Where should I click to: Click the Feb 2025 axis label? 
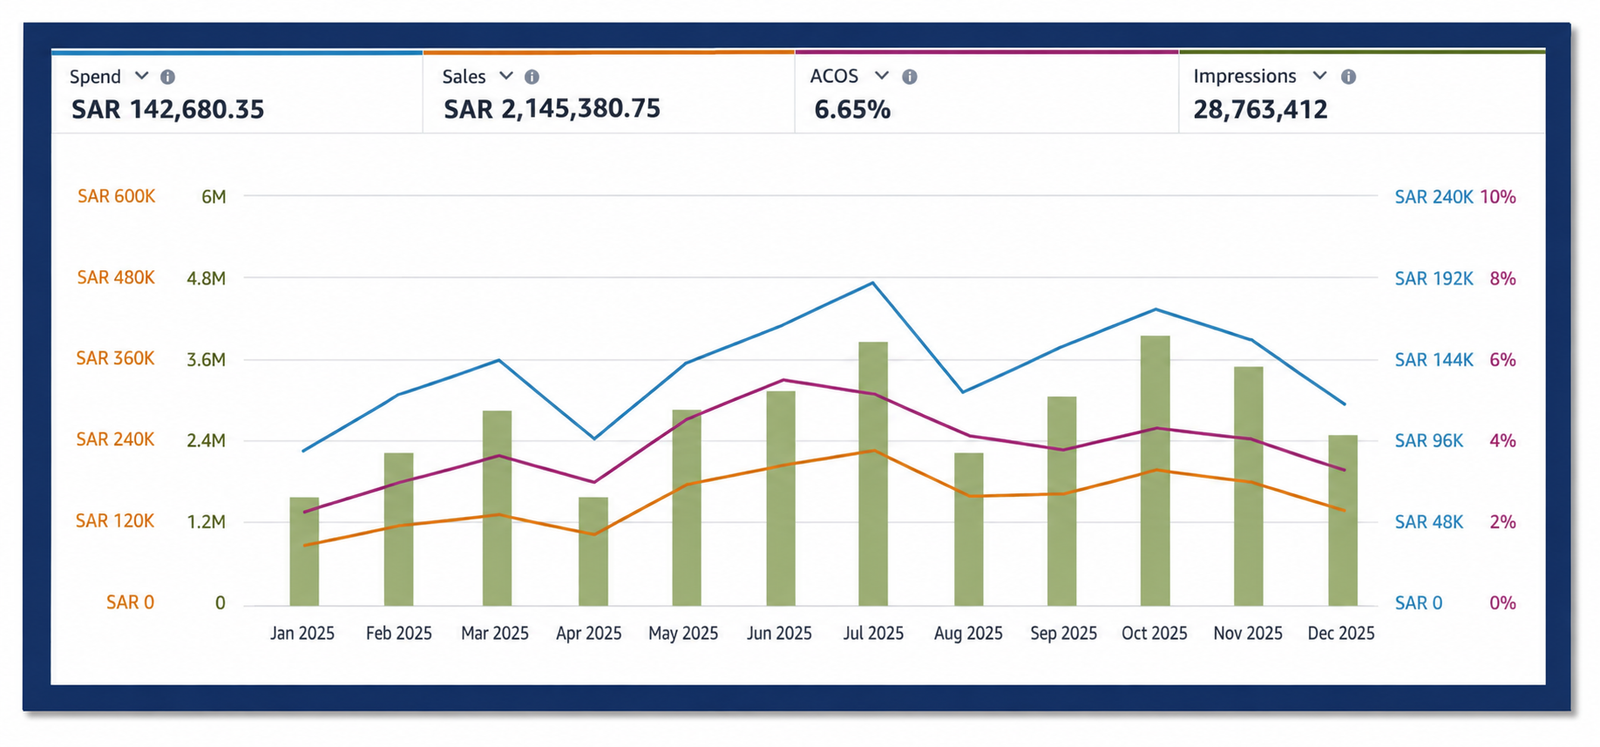click(399, 633)
